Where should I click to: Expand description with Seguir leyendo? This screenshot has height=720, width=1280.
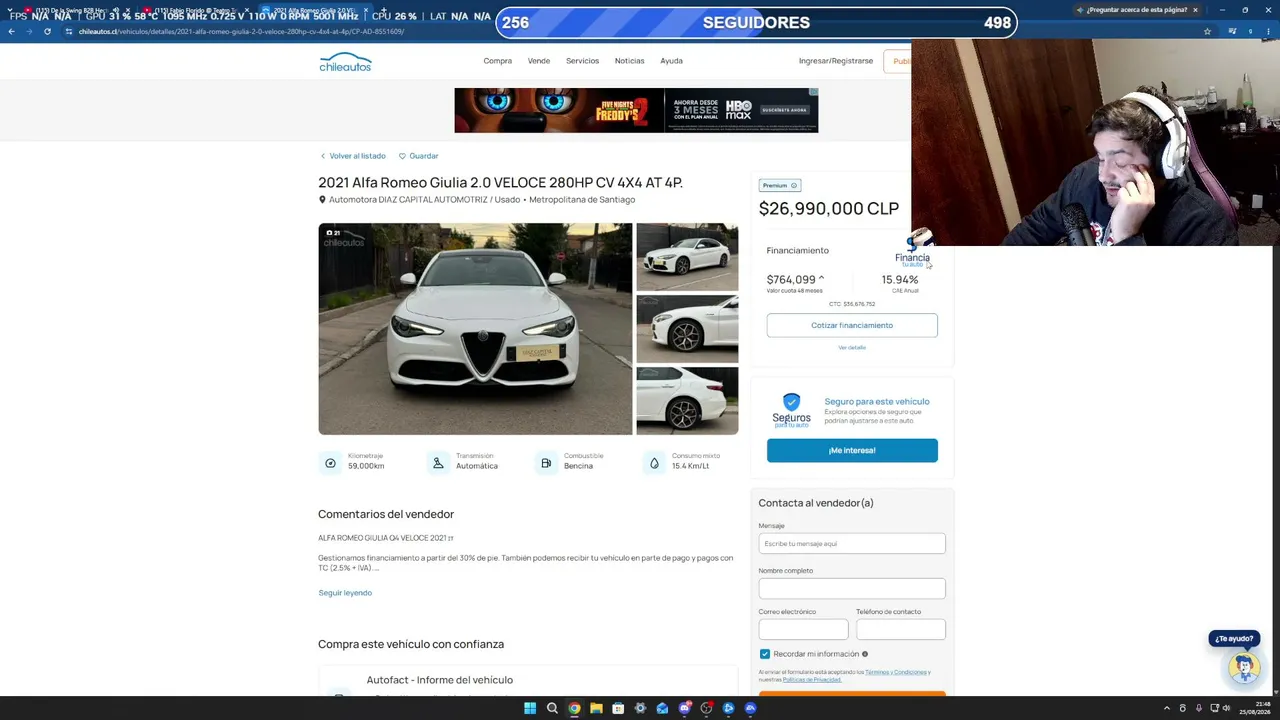(345, 593)
